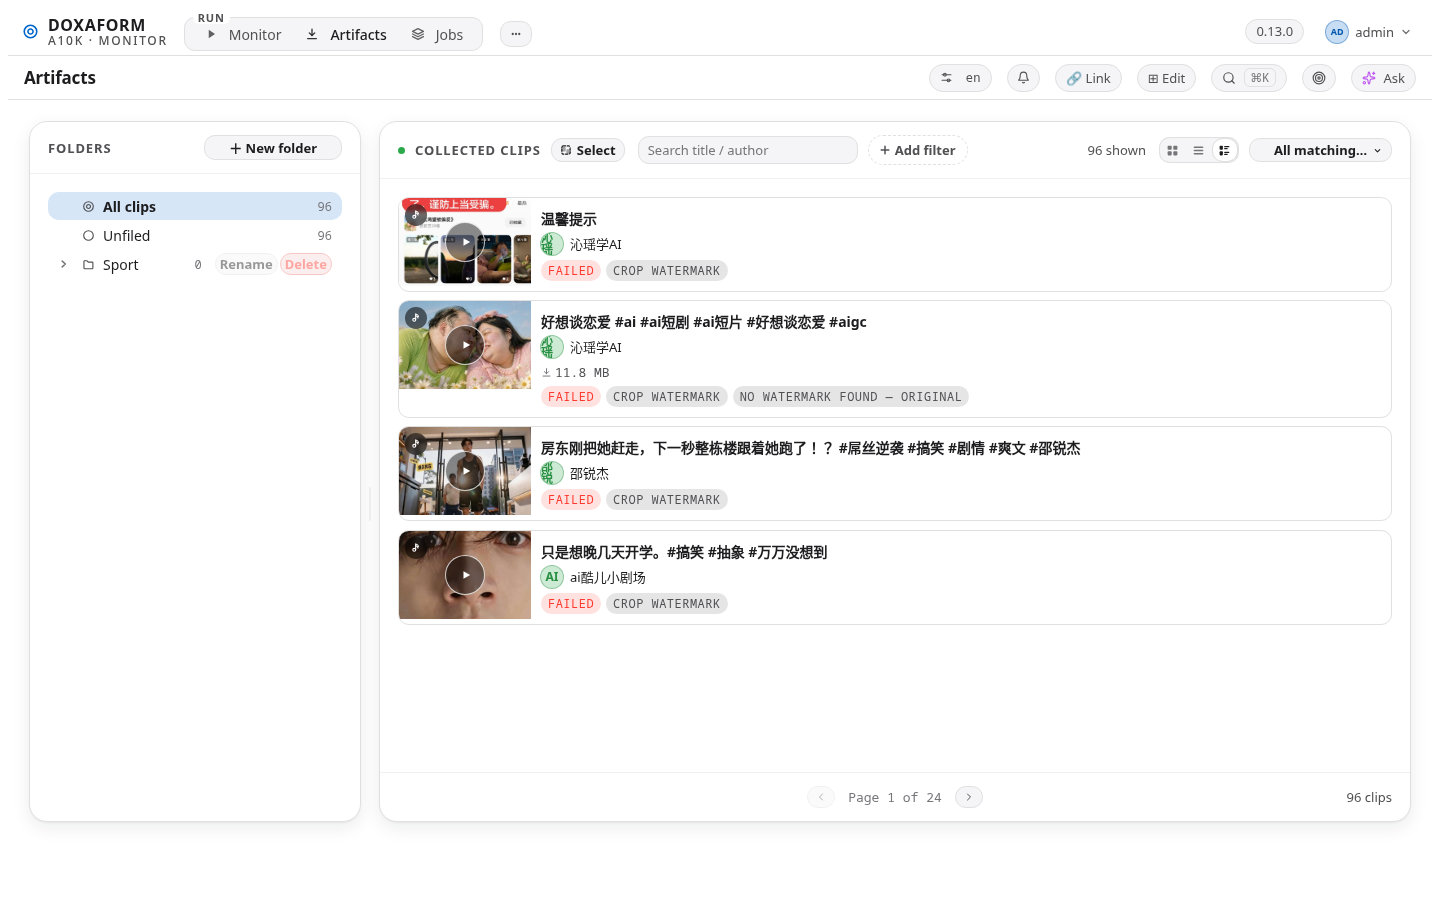Expand the Sport folder

tap(64, 265)
